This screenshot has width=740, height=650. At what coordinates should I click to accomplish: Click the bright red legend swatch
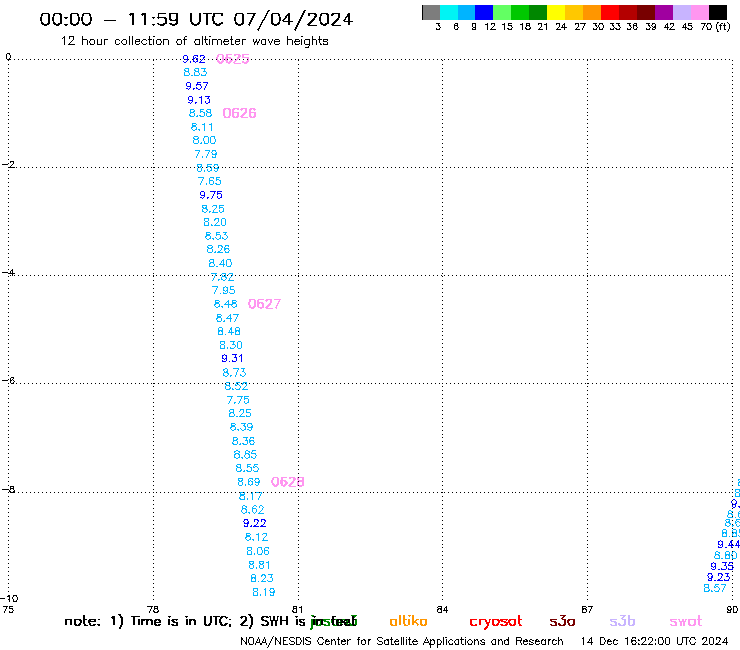coord(610,12)
